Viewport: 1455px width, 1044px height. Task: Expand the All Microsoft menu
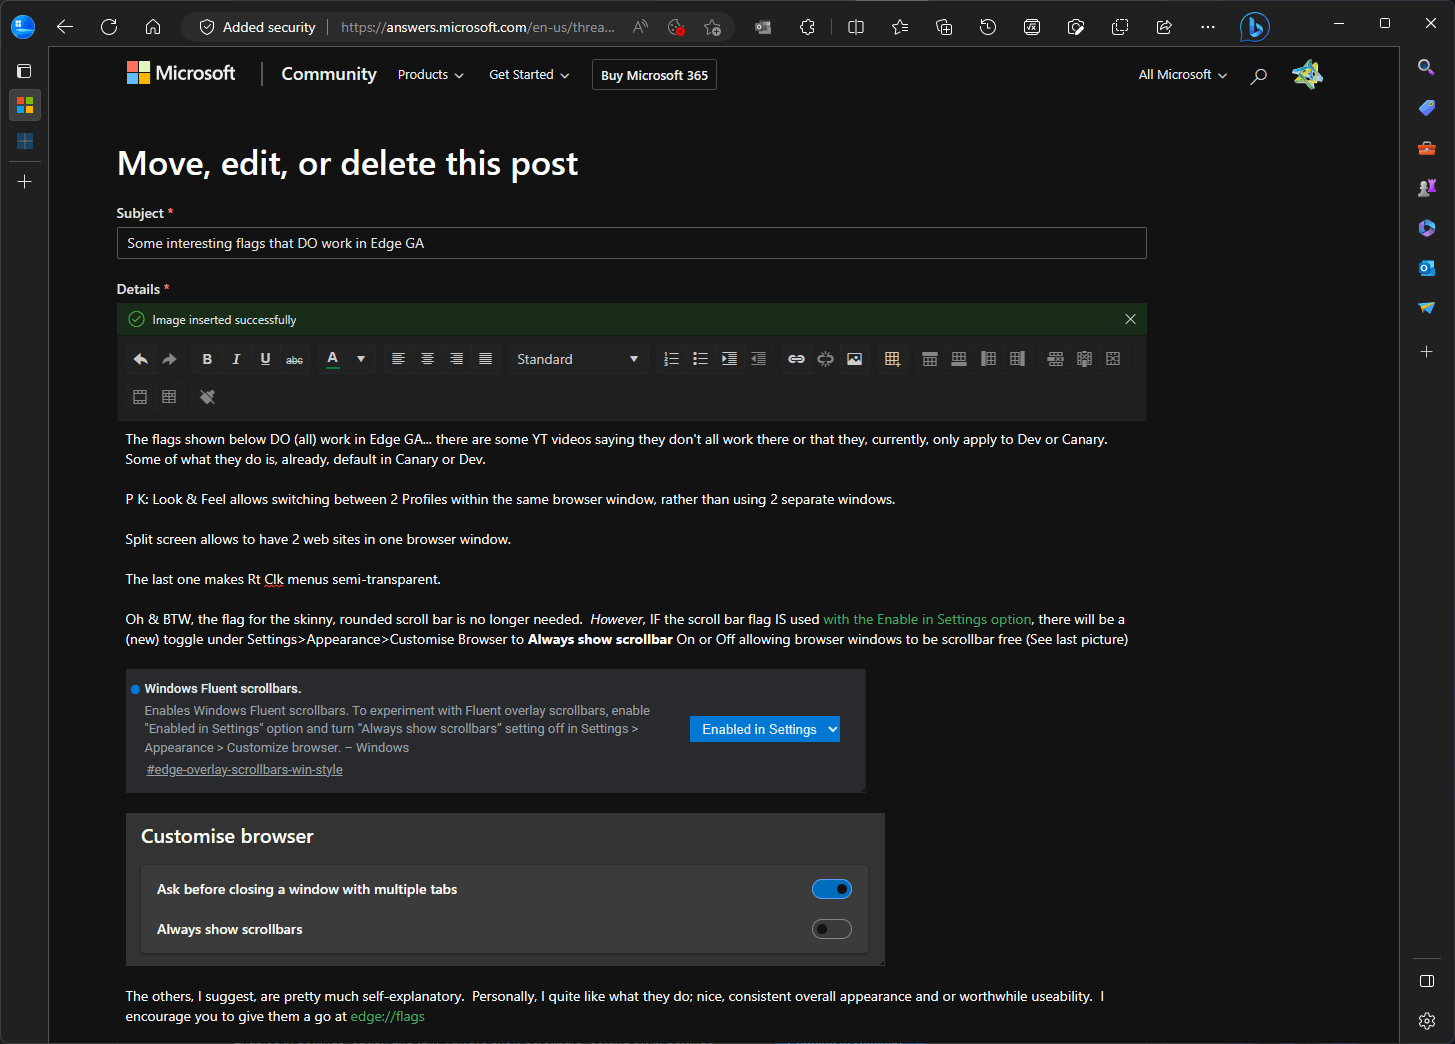(1182, 75)
